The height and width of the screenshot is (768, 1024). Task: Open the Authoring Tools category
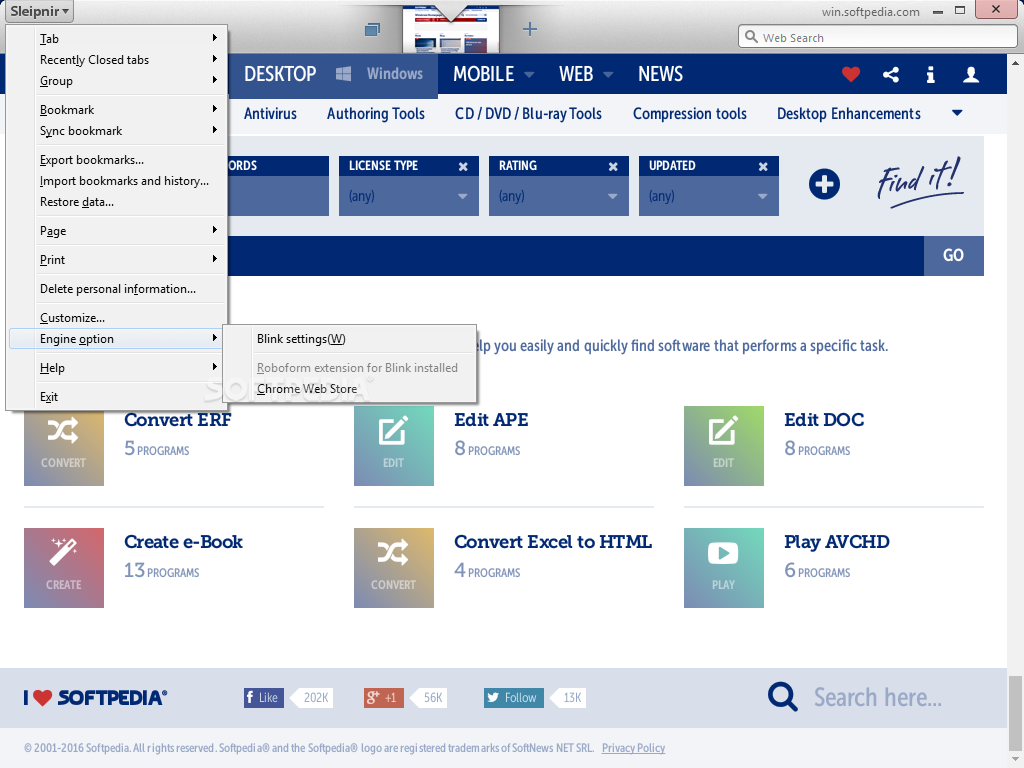coord(376,114)
